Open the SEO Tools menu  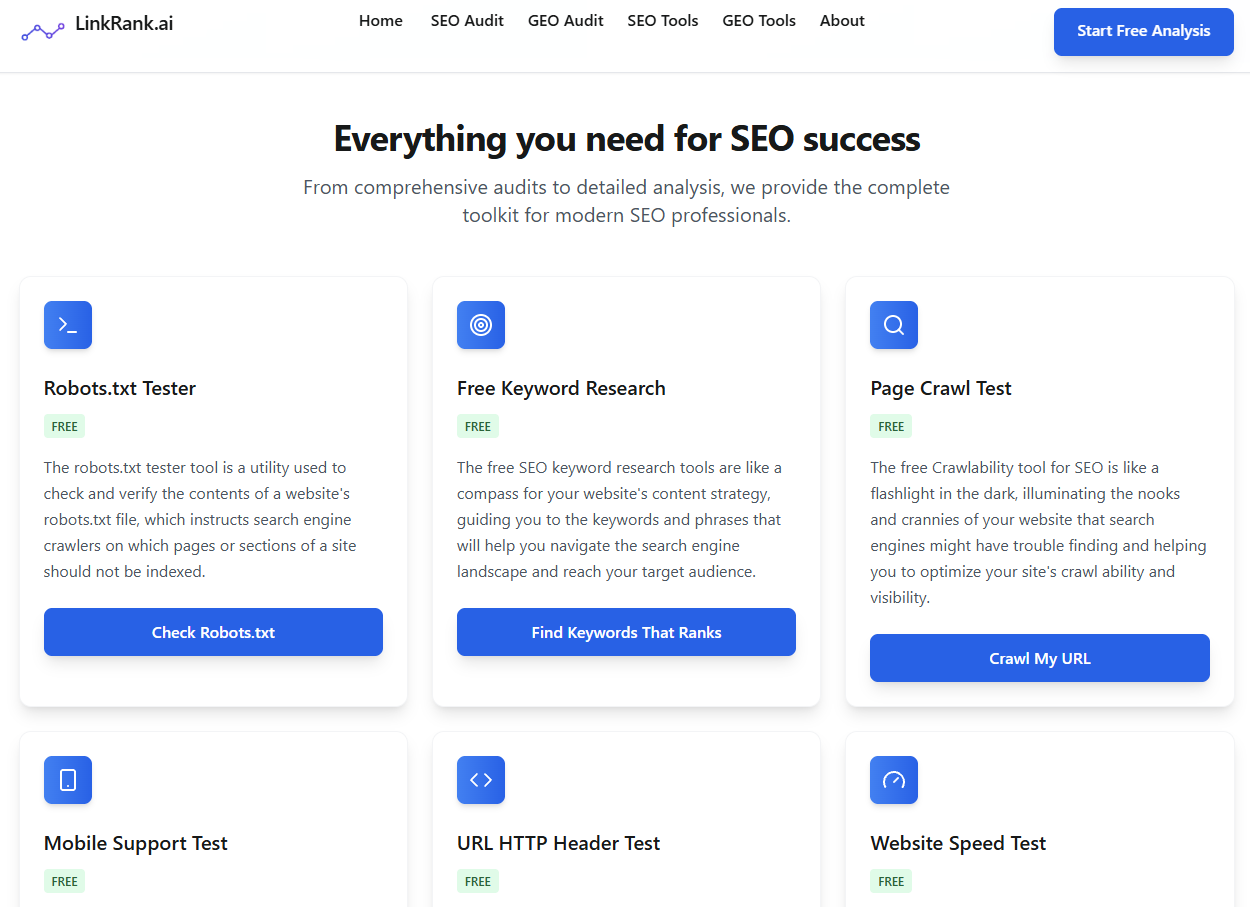663,21
